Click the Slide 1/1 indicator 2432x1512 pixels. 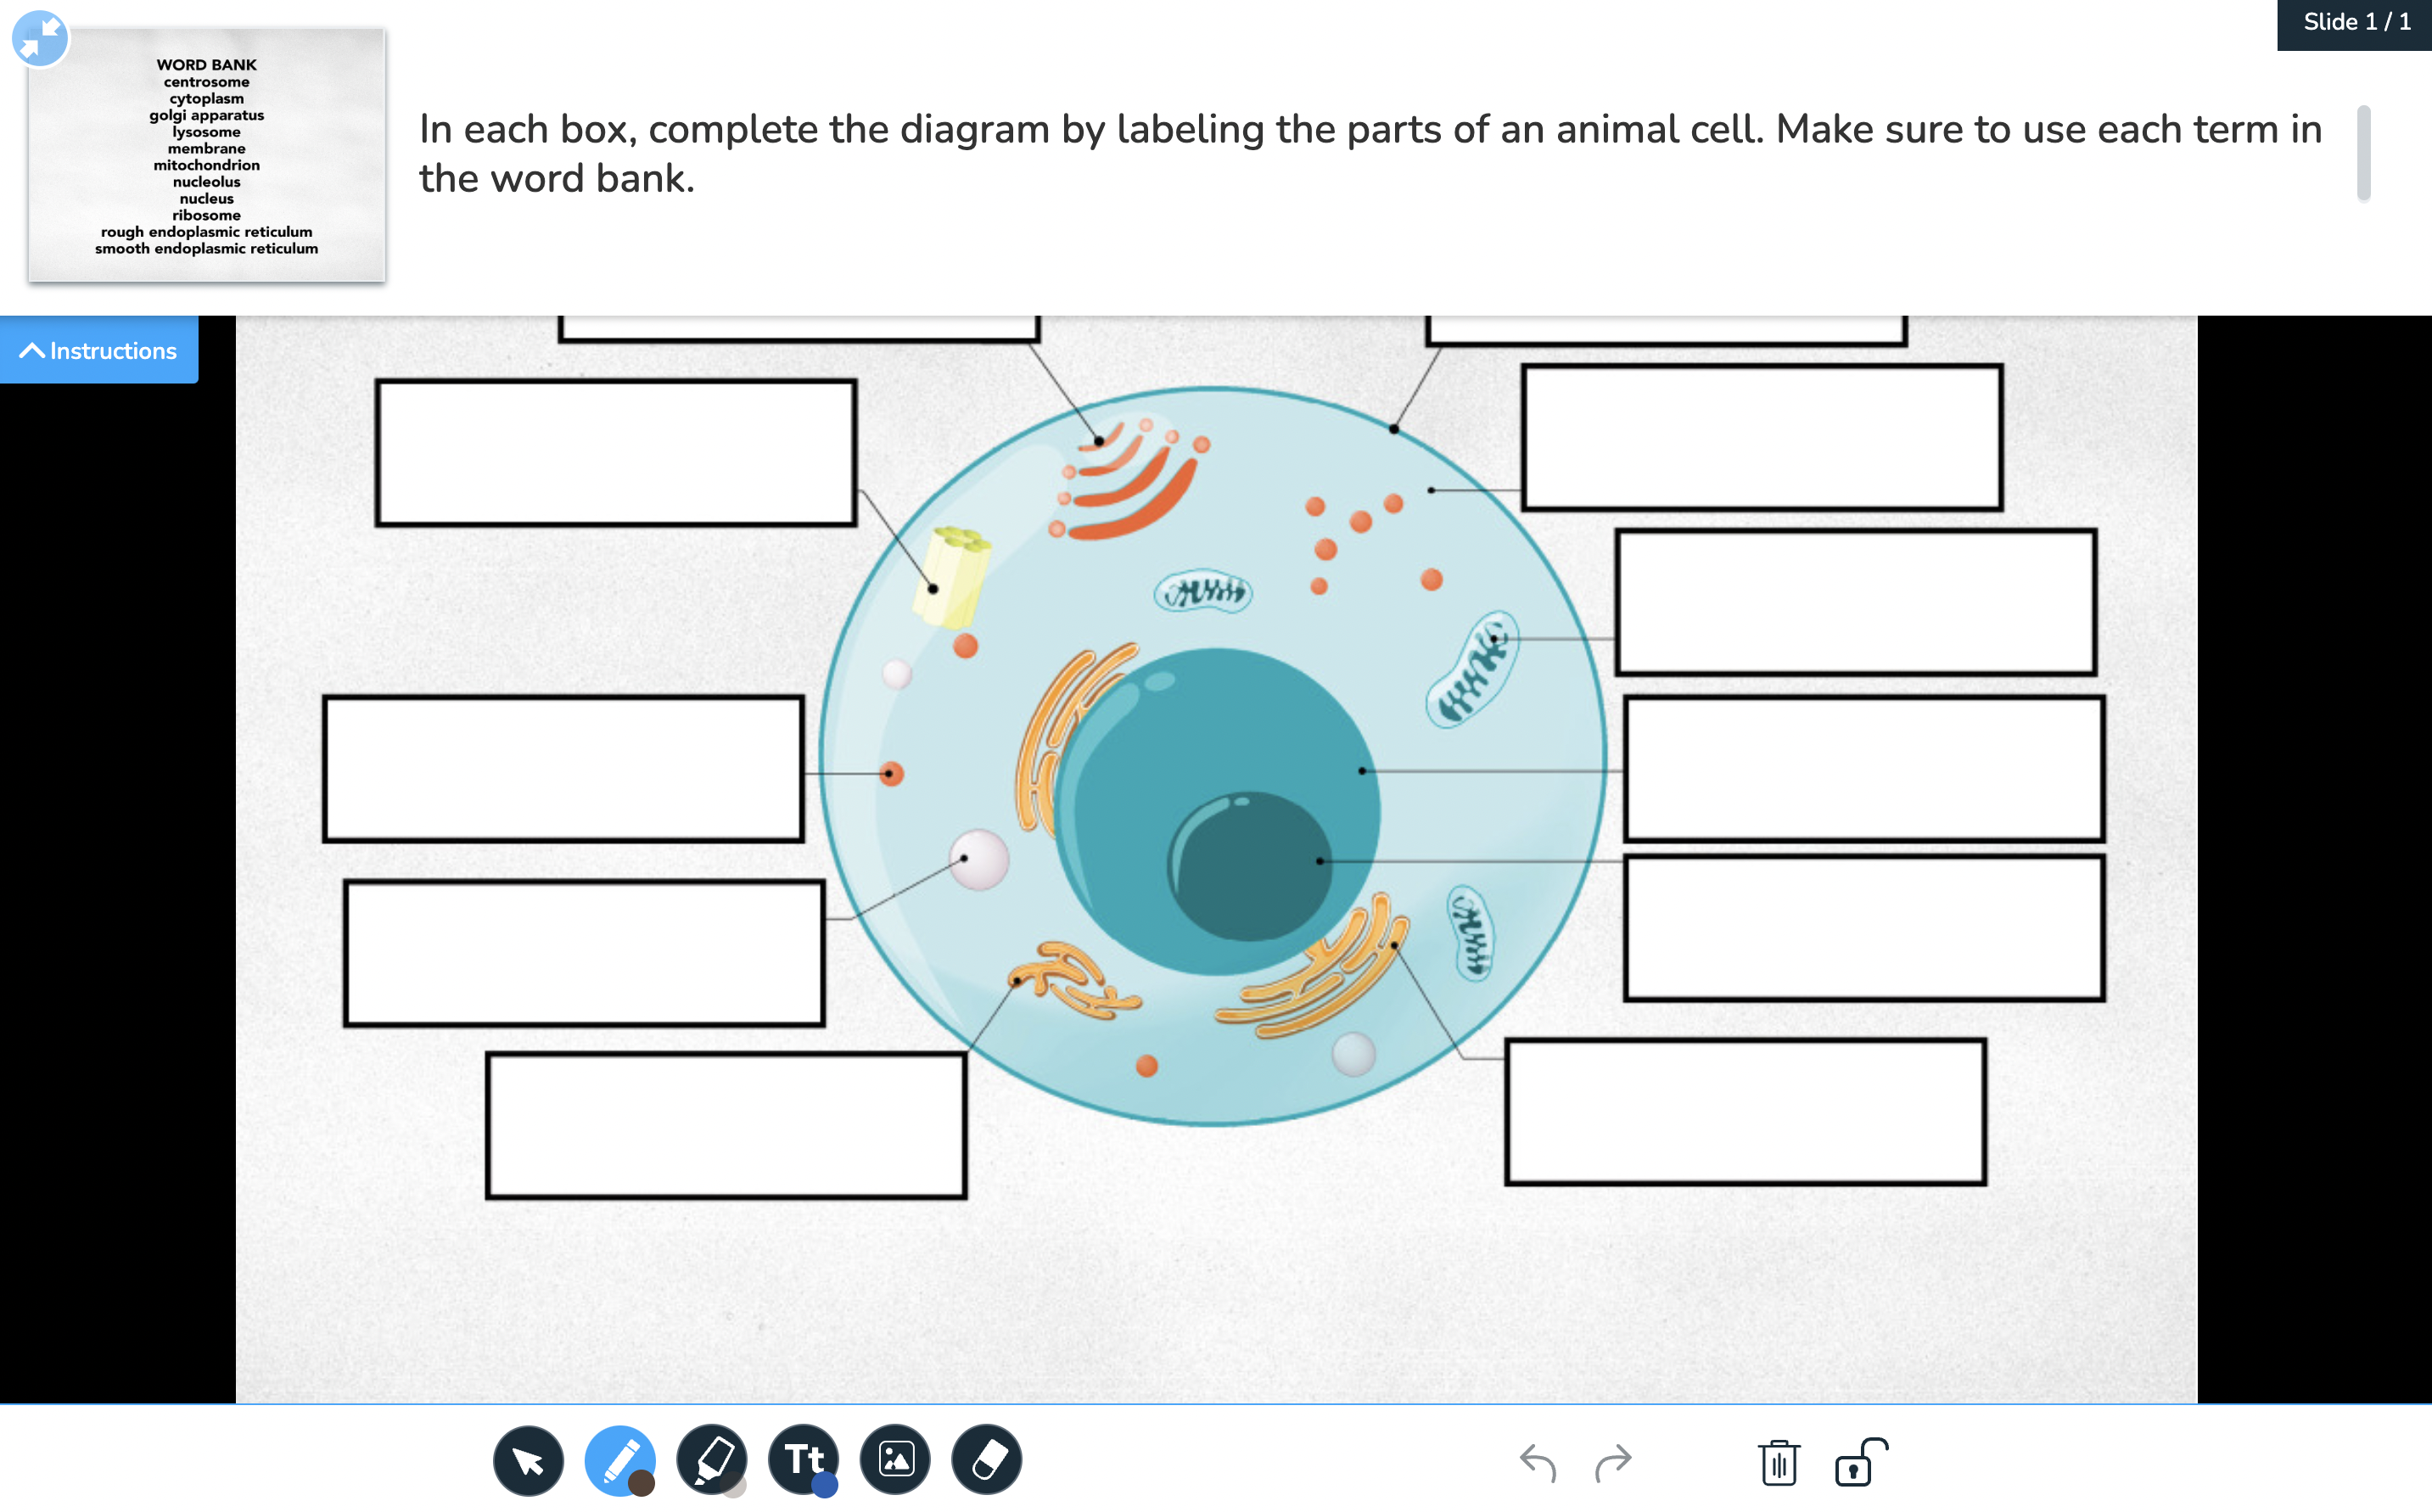pos(2351,25)
